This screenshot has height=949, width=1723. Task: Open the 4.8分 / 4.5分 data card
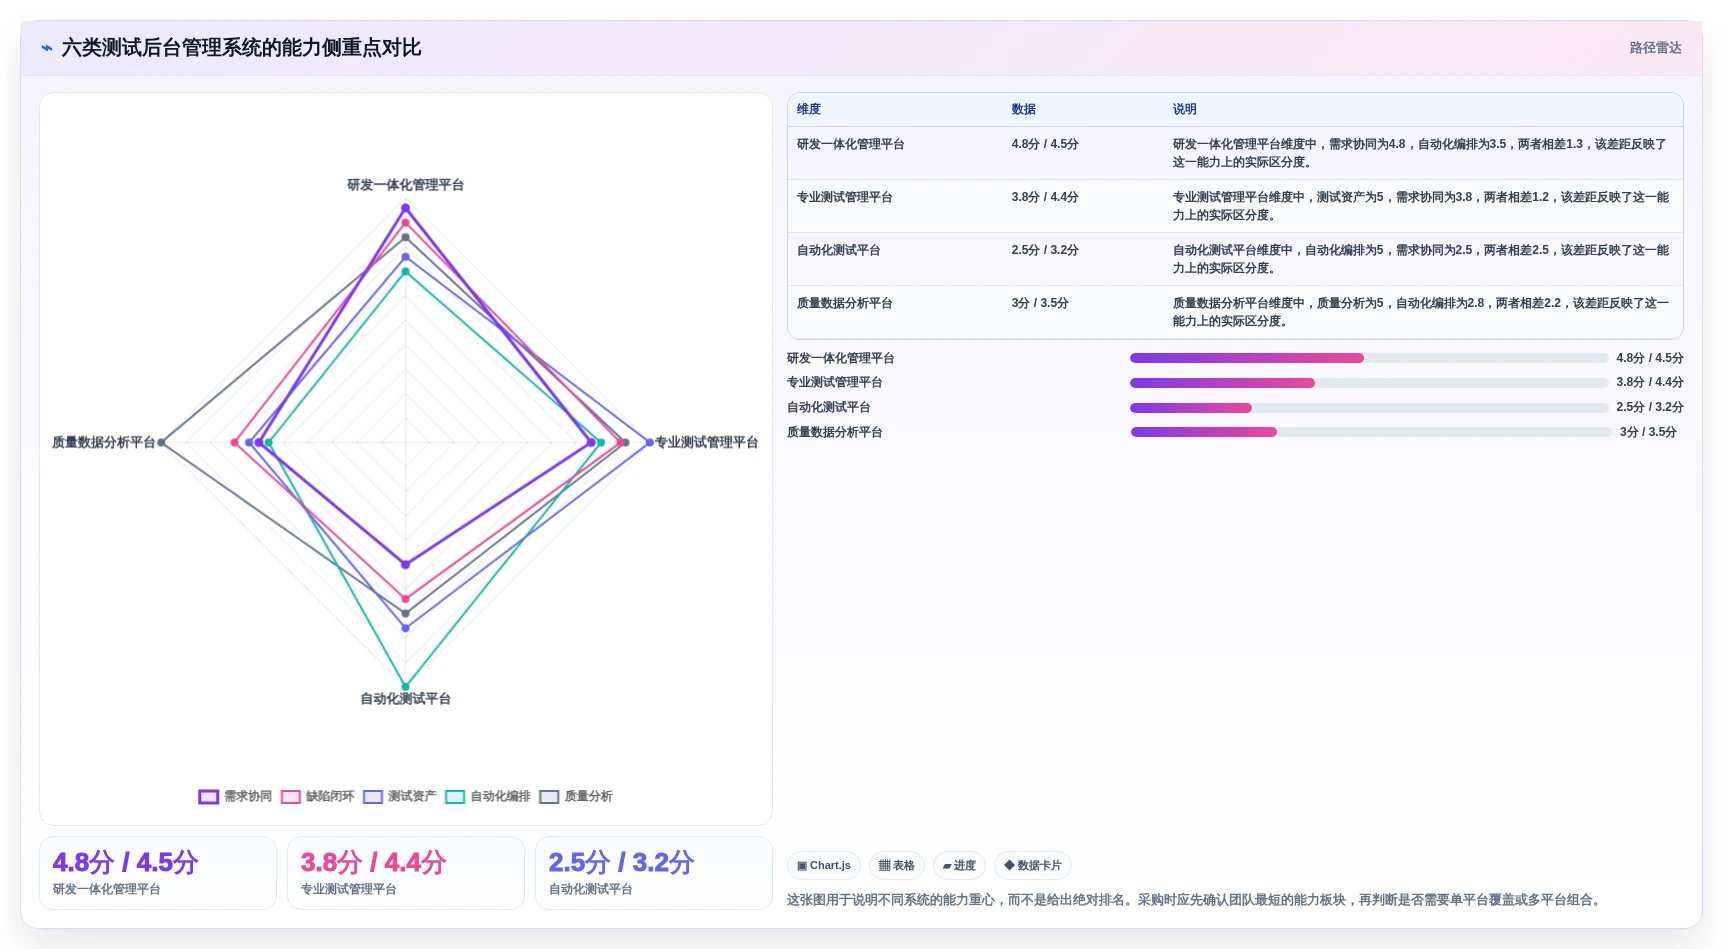[158, 873]
